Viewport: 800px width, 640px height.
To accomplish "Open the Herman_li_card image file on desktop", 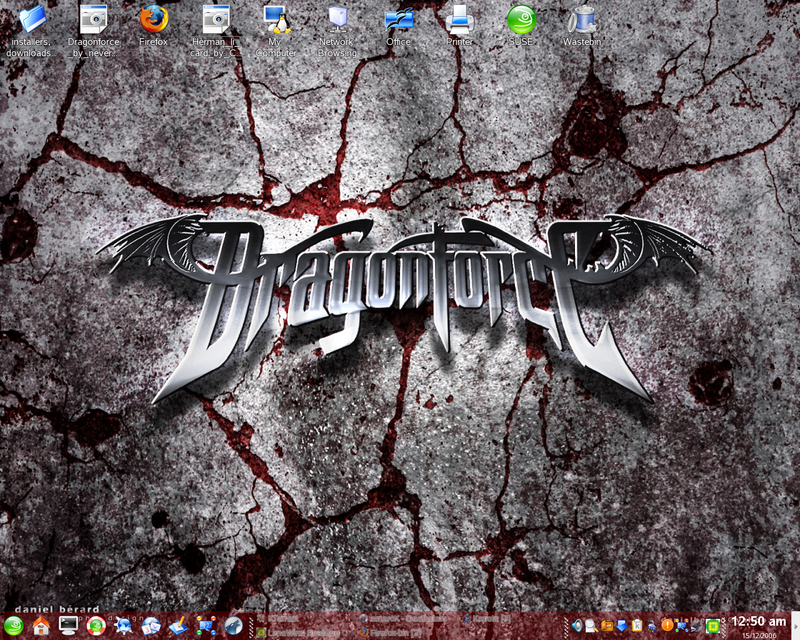I will 216,30.
